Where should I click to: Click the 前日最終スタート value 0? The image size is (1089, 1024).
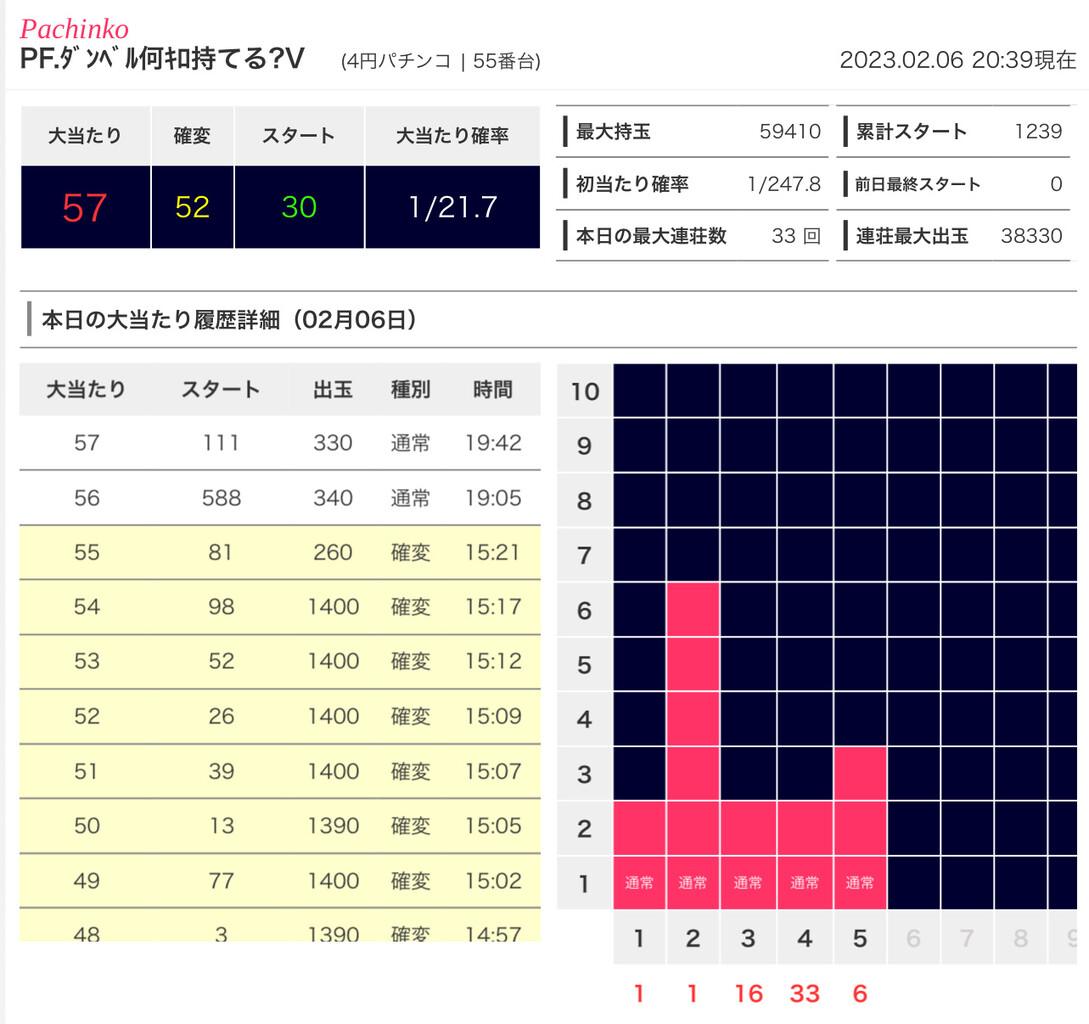[x=1056, y=184]
